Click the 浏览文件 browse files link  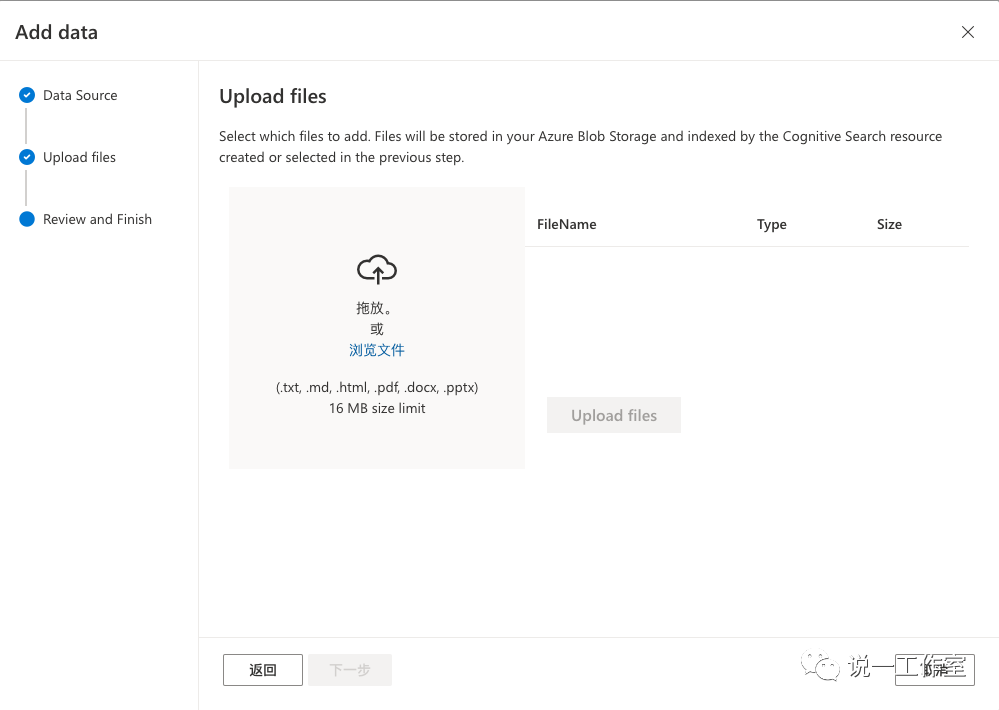(377, 350)
